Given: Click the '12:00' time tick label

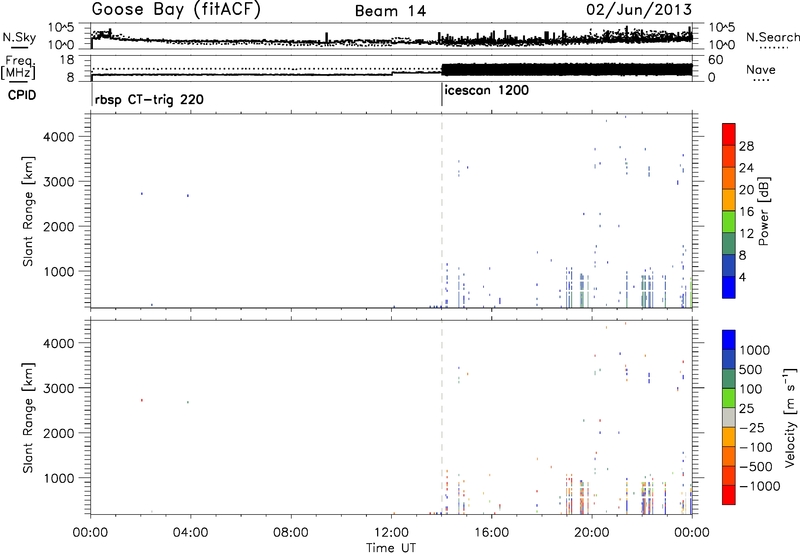Looking at the screenshot, I should [x=391, y=533].
